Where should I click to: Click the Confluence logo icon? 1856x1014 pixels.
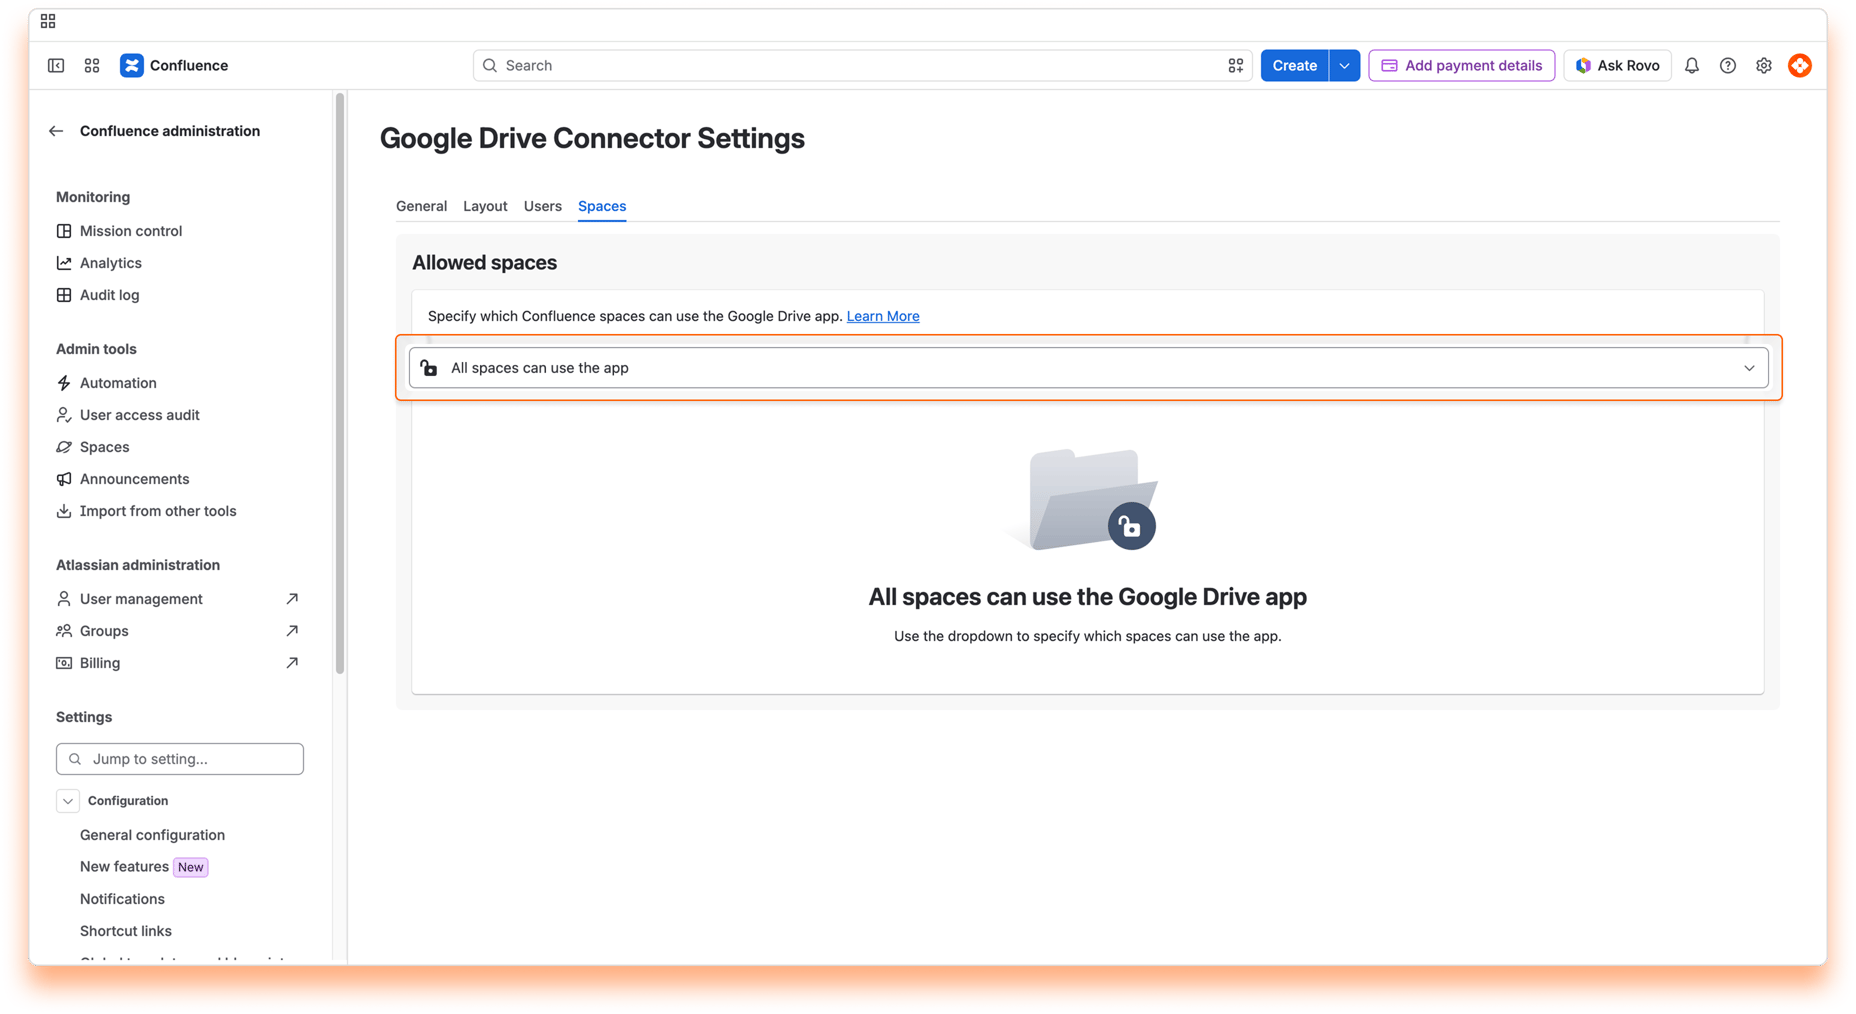[132, 65]
